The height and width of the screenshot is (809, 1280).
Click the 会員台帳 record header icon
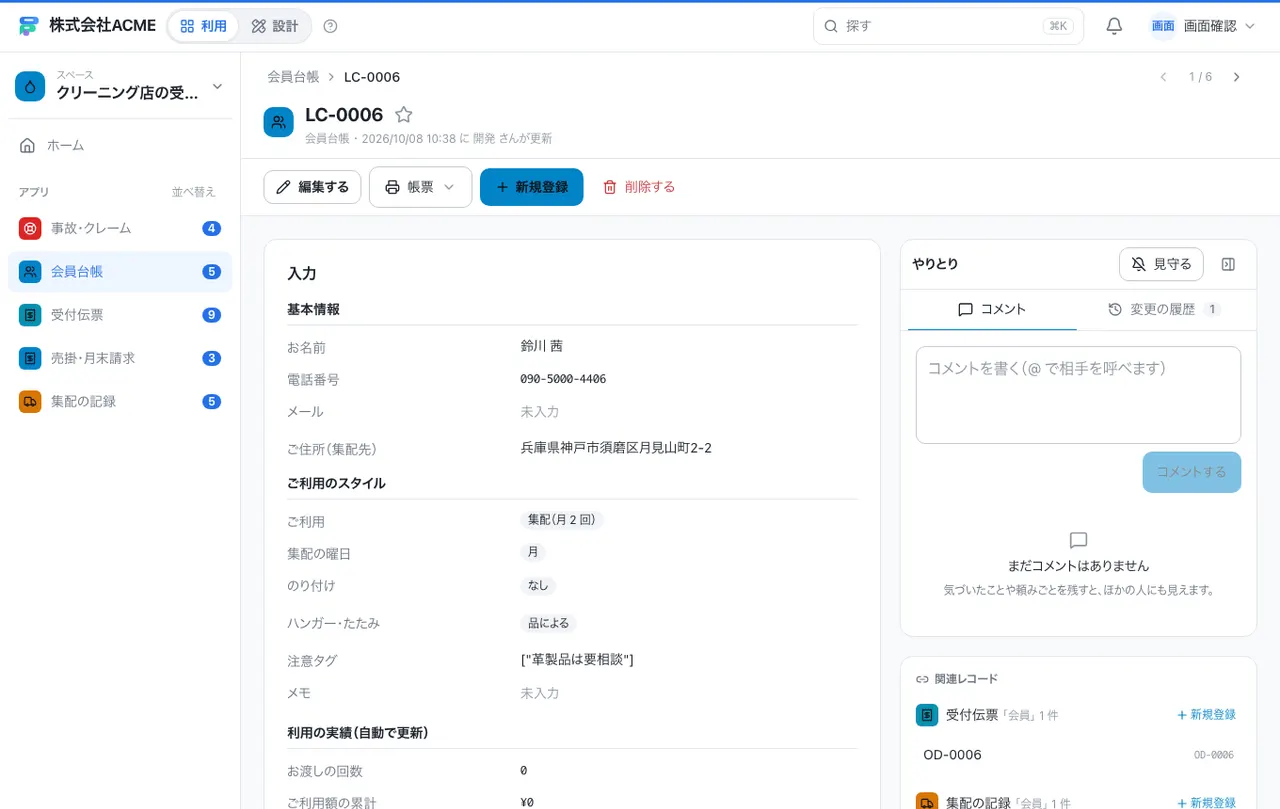(x=279, y=122)
